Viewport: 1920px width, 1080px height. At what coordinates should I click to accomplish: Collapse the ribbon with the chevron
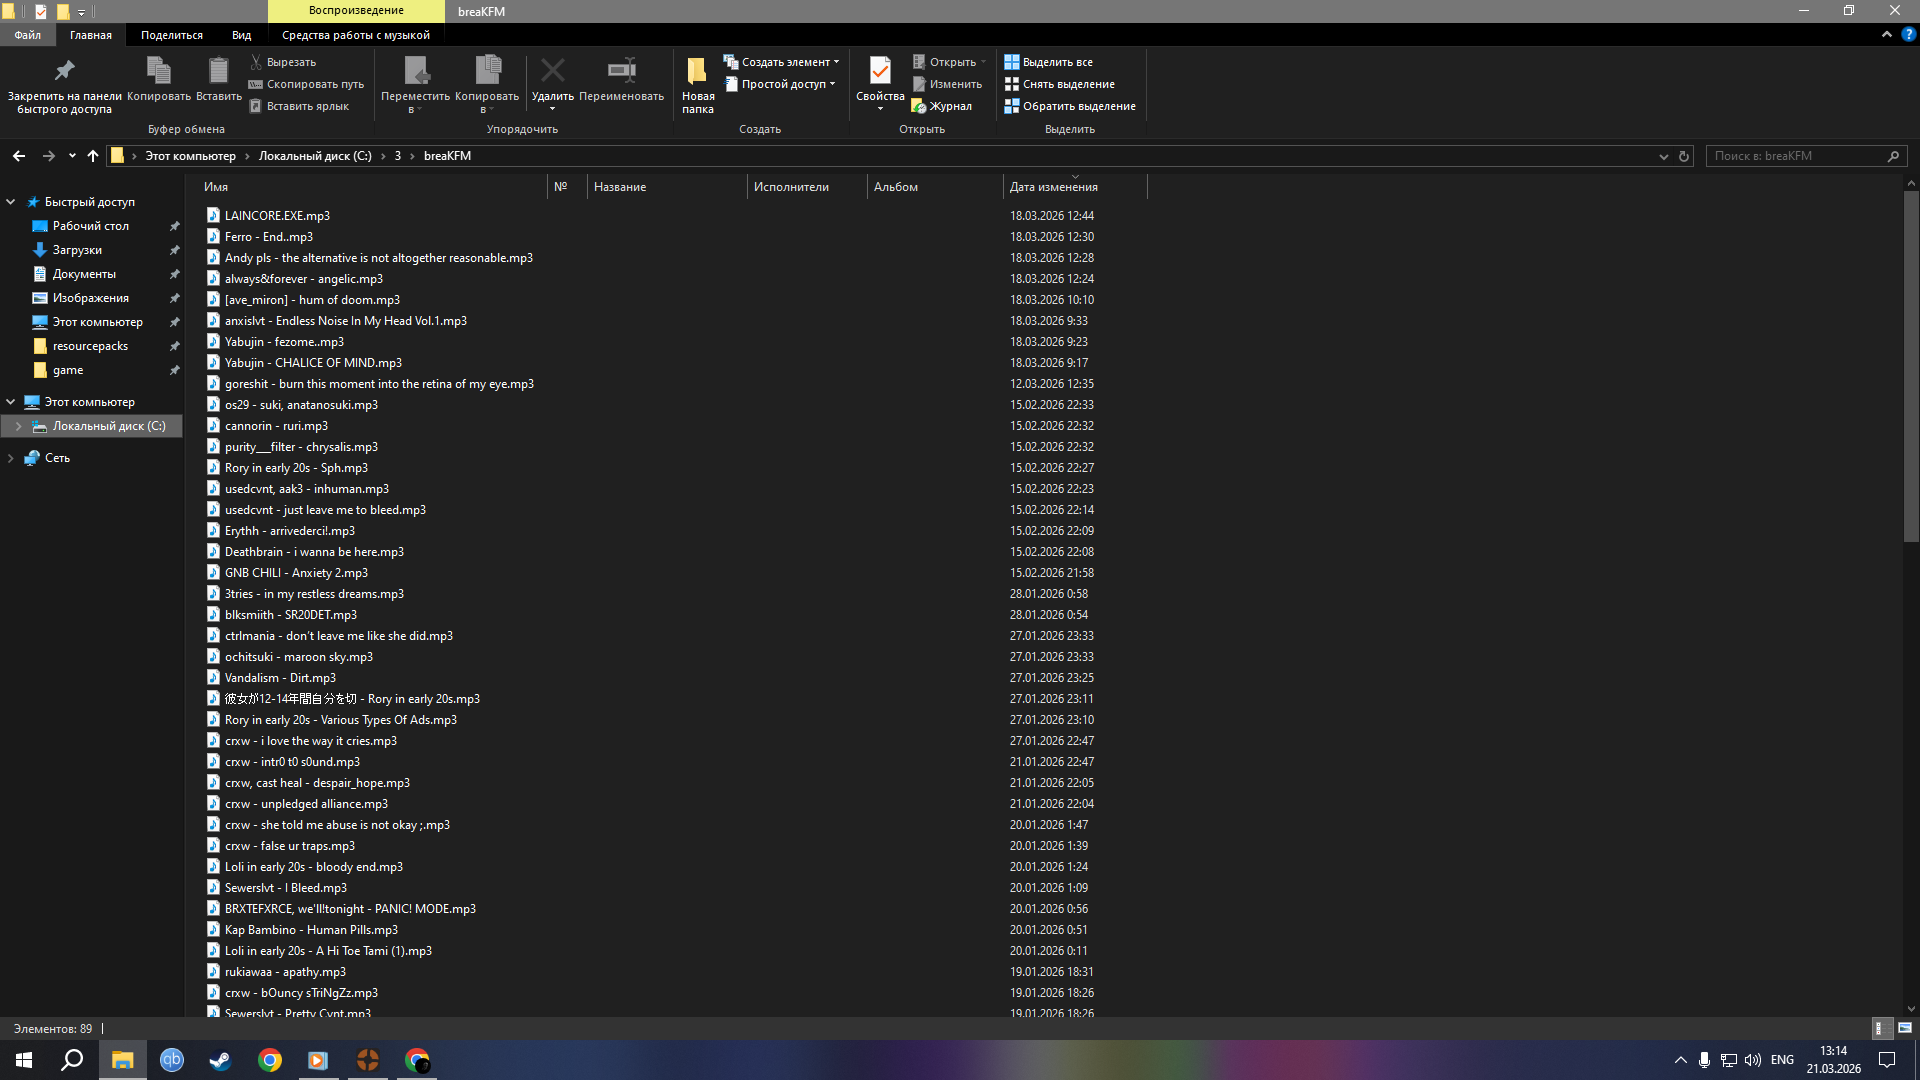[1887, 34]
